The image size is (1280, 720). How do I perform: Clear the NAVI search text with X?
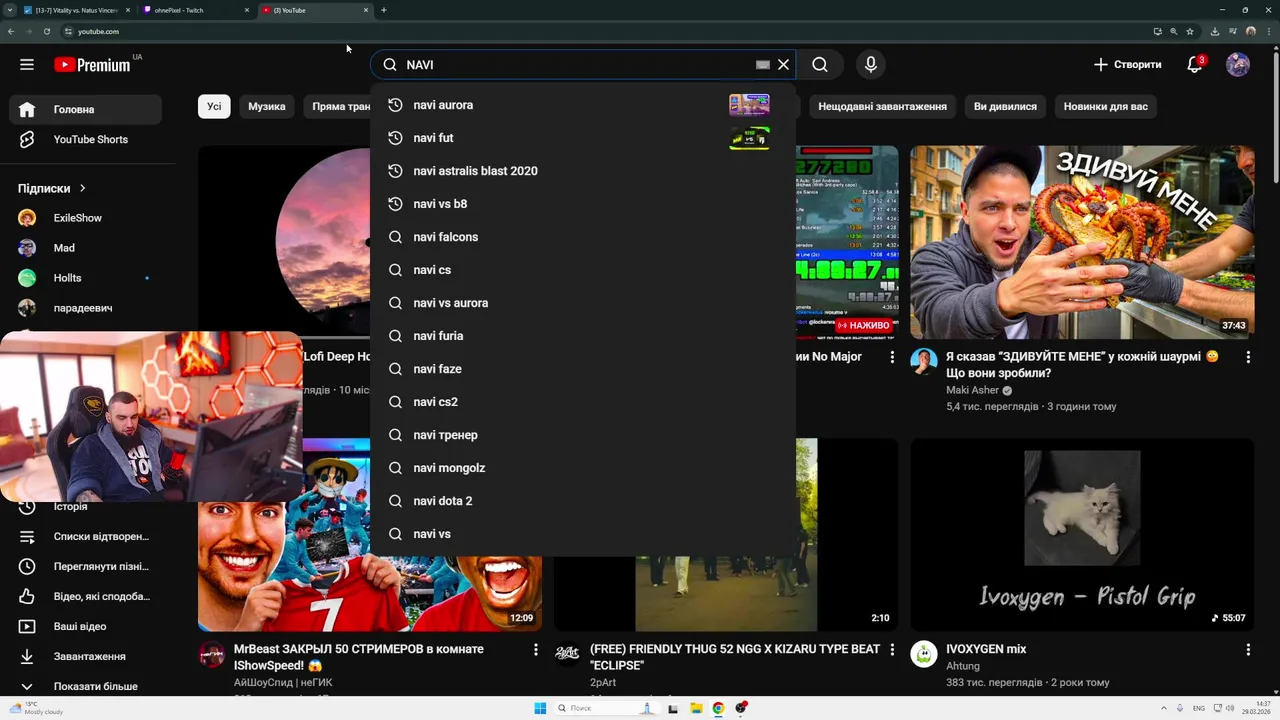(x=784, y=65)
